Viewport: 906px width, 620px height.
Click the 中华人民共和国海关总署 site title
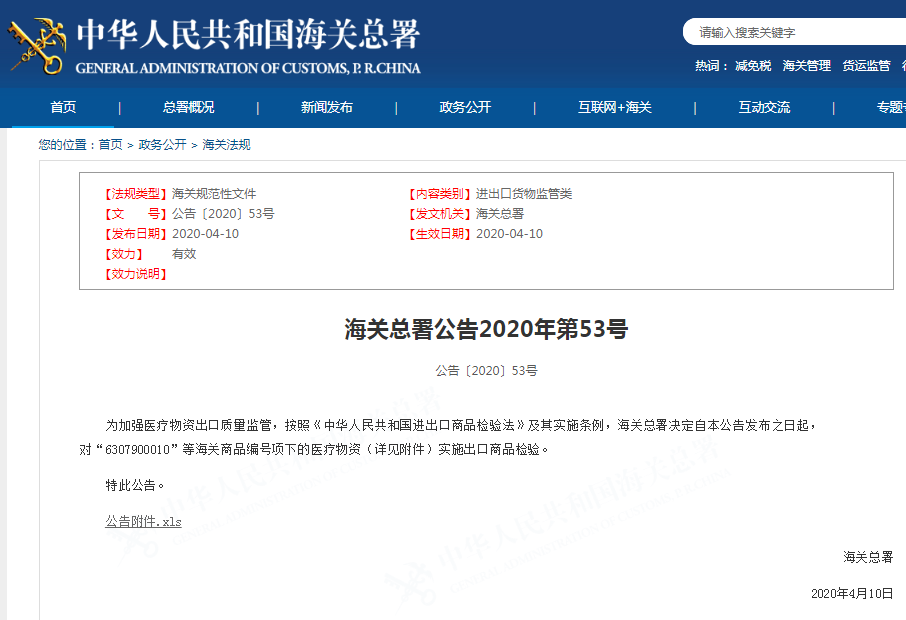(248, 35)
